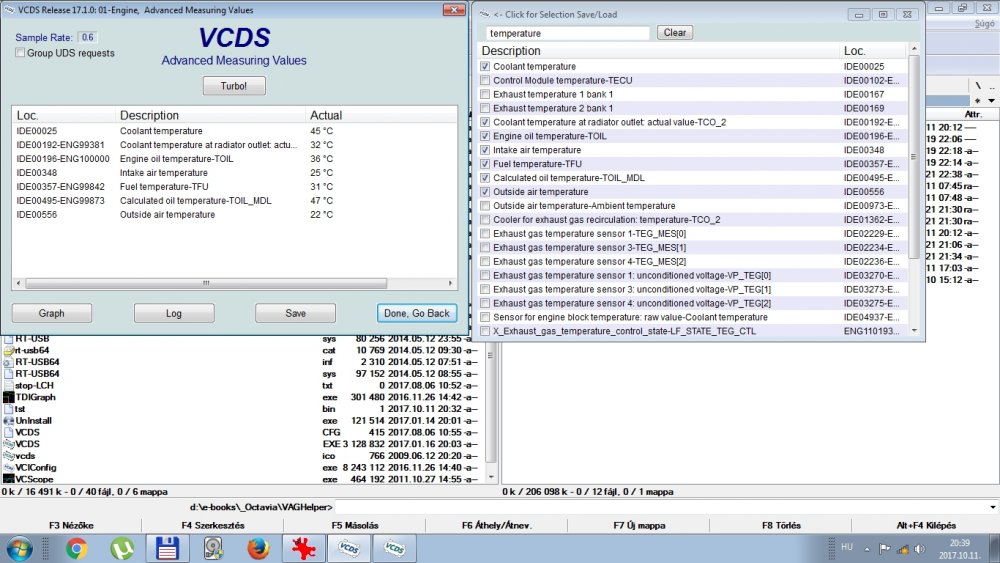The height and width of the screenshot is (563, 1000).
Task: Check 'Exhaust temperature 1 bank 1' box
Action: (x=485, y=94)
